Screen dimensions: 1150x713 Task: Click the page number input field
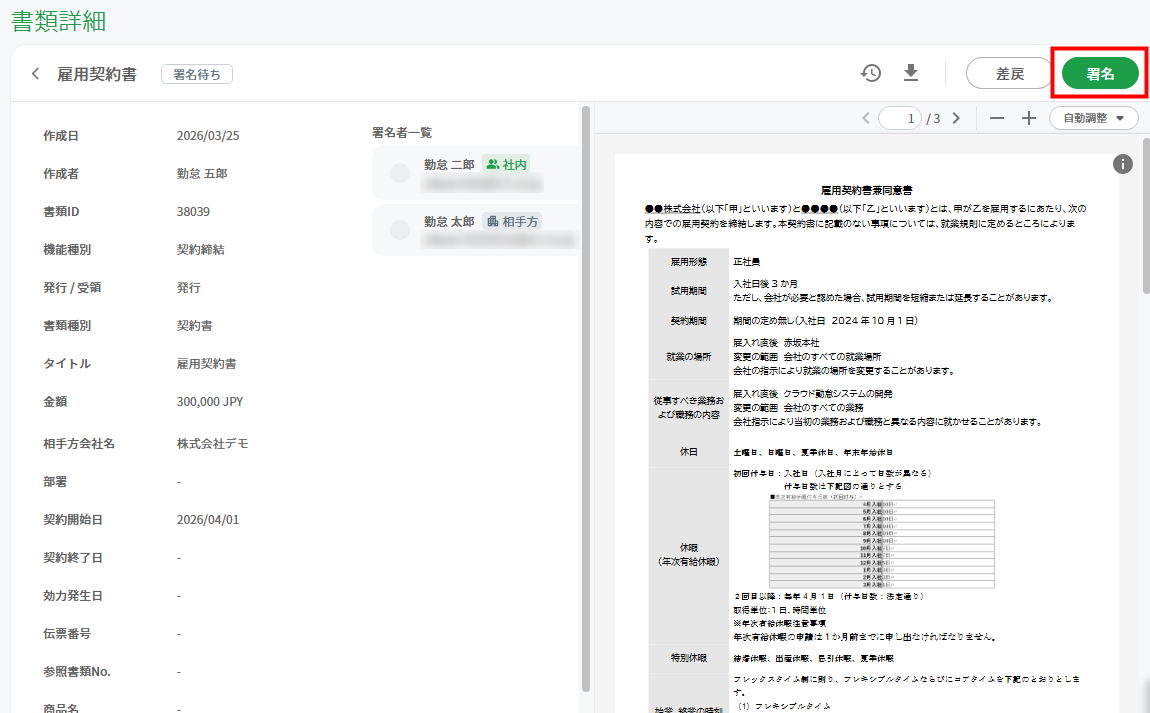900,118
